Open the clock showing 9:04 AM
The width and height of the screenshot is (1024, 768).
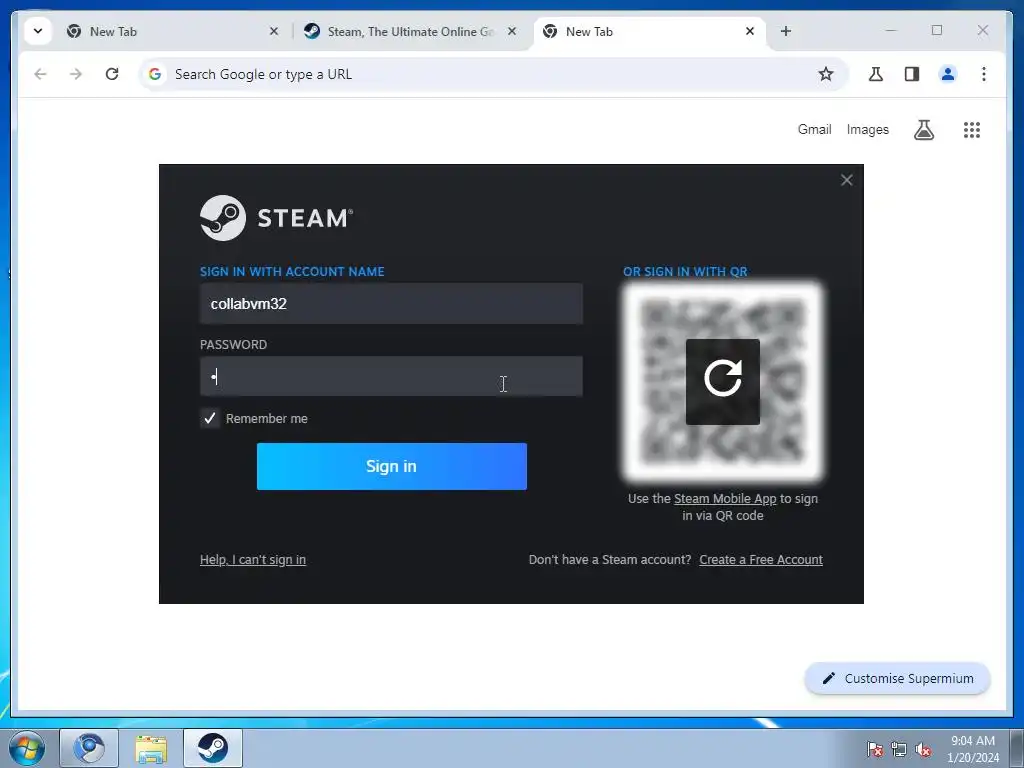(x=972, y=749)
